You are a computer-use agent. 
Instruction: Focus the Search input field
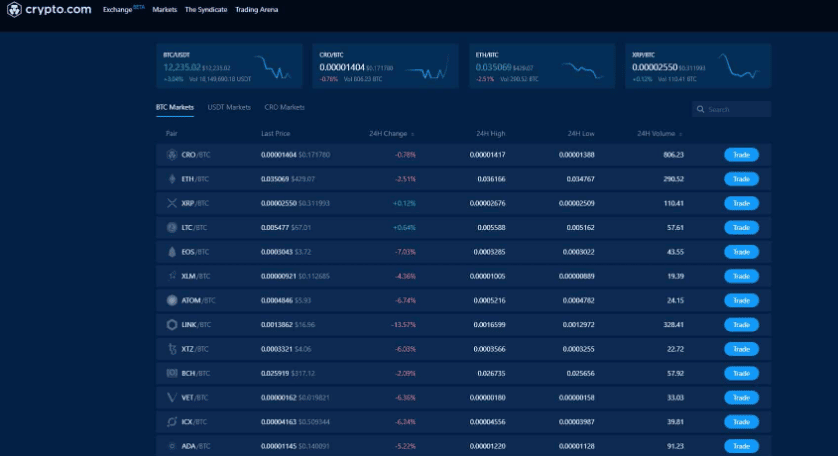737,110
